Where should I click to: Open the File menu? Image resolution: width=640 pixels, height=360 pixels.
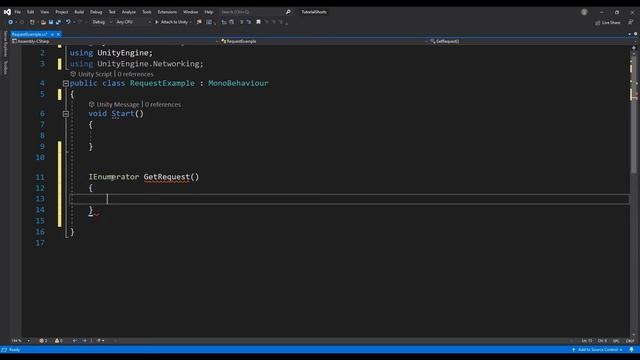click(18, 12)
